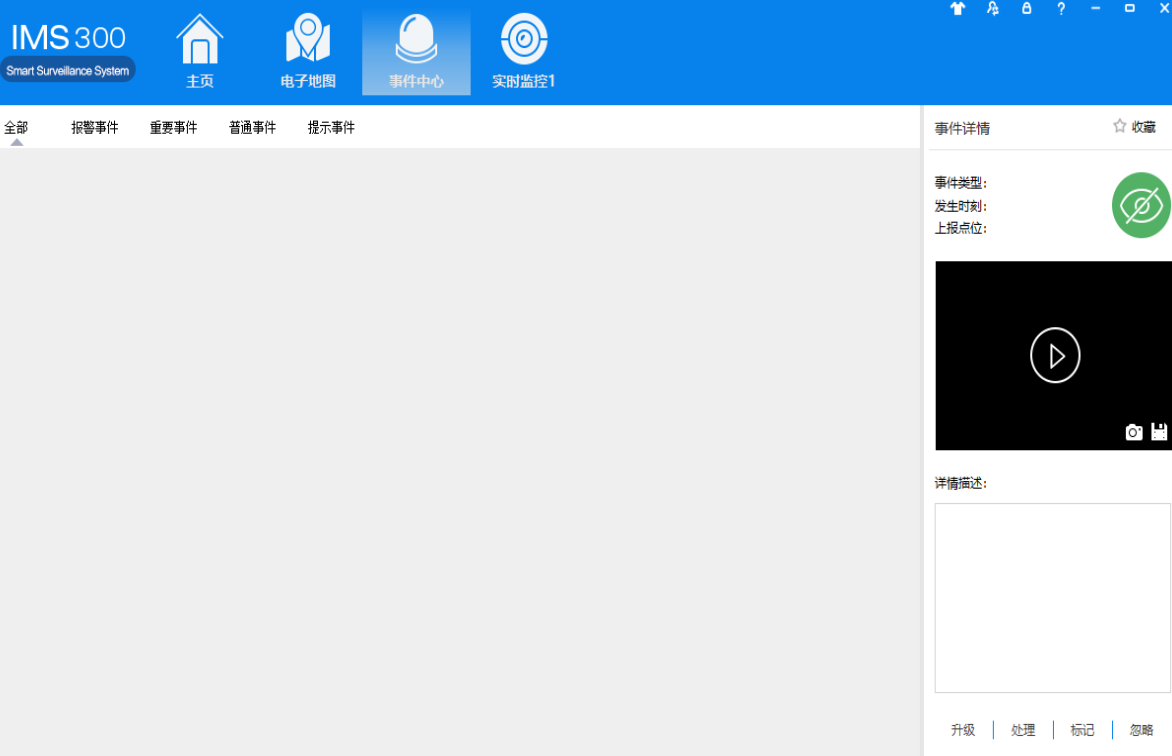Open the 电子地图 e-map module
This screenshot has width=1172, height=756.
[x=307, y=50]
